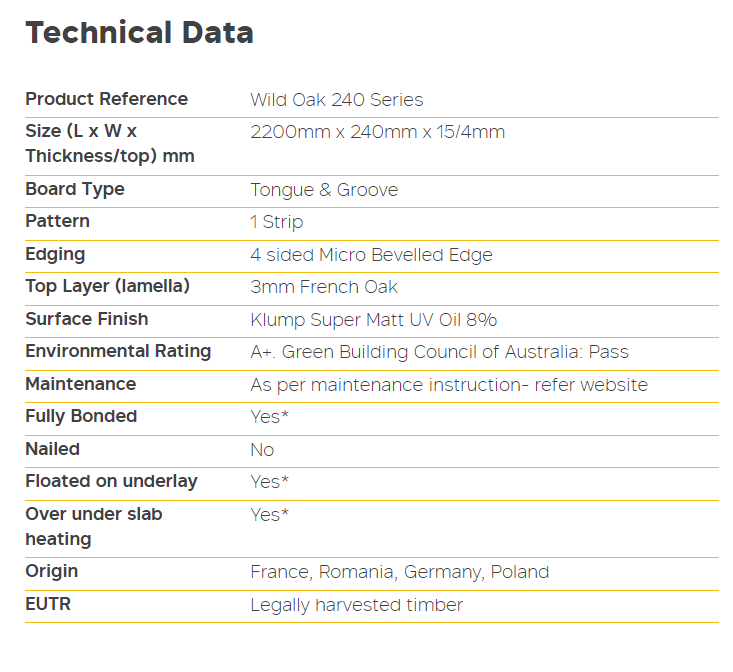Click the Technical Data heading
The height and width of the screenshot is (672, 733).
pos(139,33)
